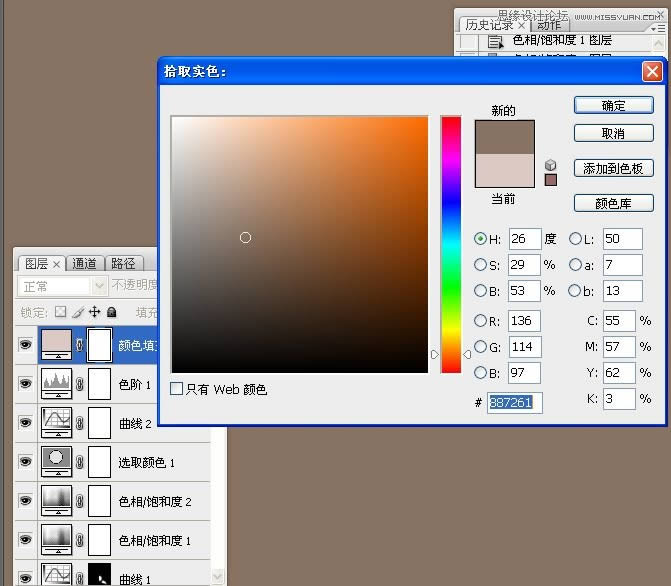
Task: Click the H hue value field
Action: (x=525, y=239)
